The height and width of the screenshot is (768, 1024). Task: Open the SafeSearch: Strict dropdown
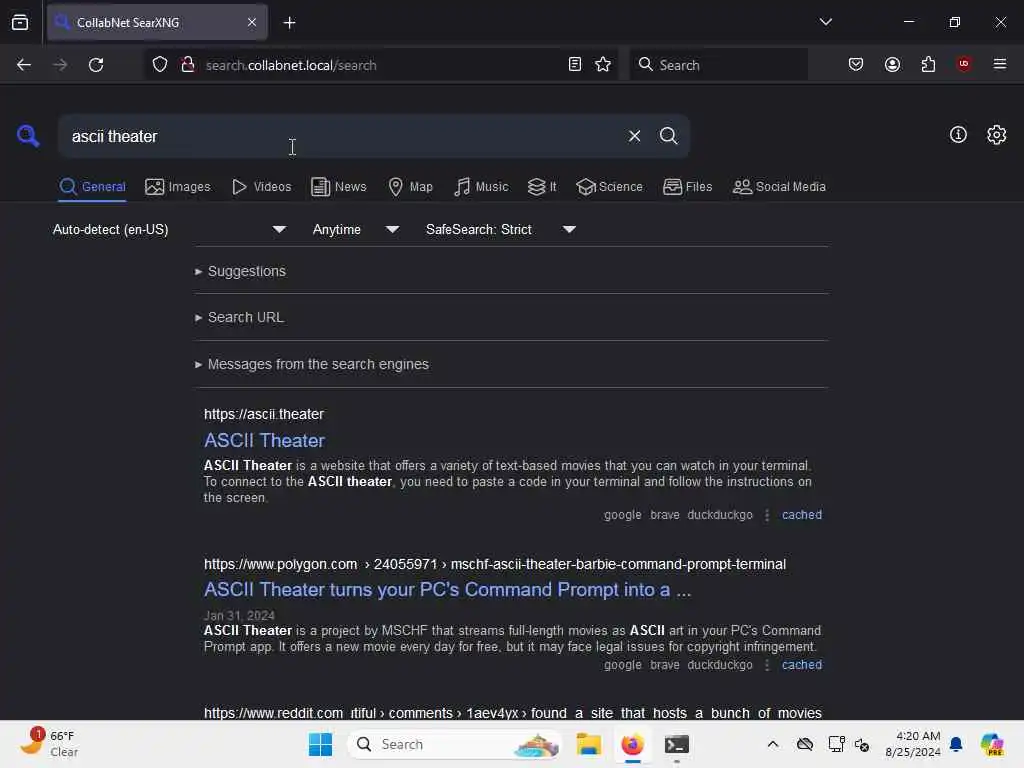coord(501,229)
